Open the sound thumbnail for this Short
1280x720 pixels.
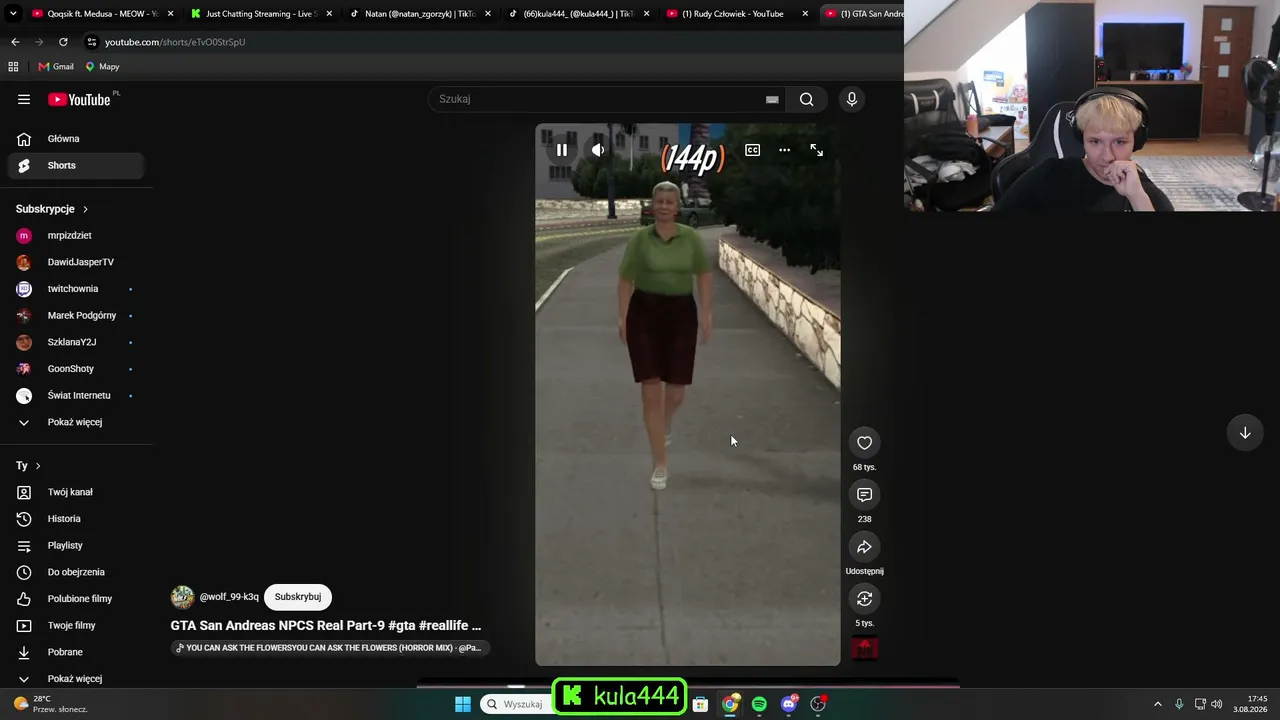pos(865,648)
